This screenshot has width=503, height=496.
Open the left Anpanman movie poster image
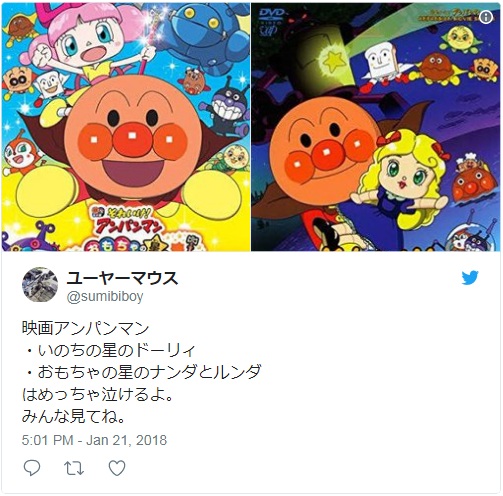click(126, 127)
